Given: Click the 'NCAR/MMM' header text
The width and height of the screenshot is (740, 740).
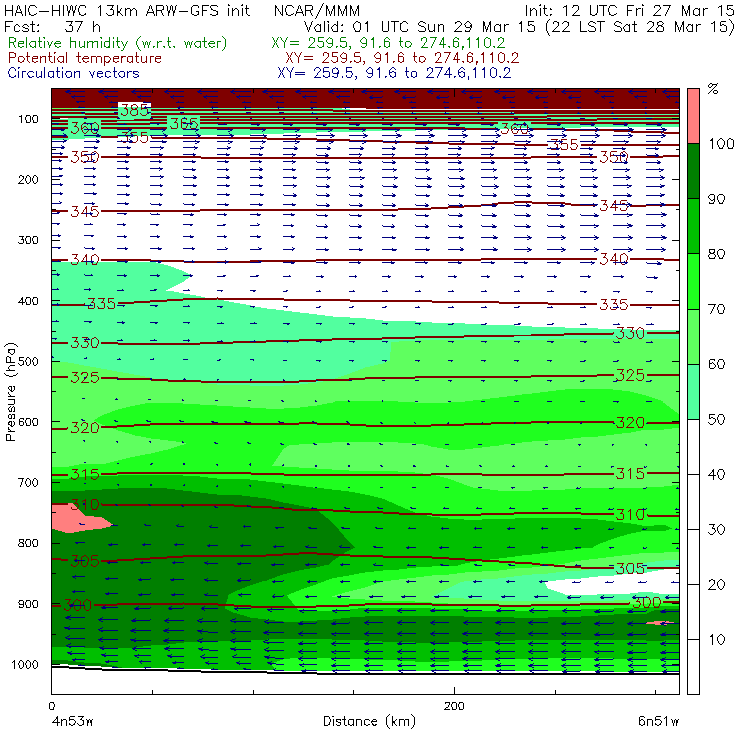Looking at the screenshot, I should pyautogui.click(x=317, y=10).
